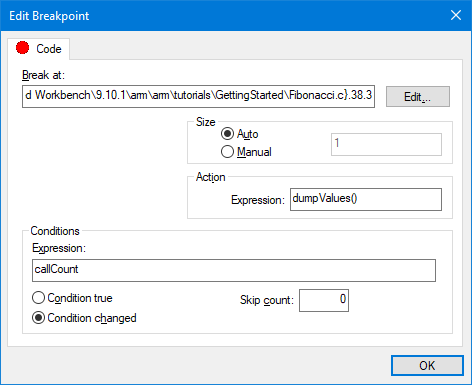Open the Edit... location dialog
Image resolution: width=472 pixels, height=385 pixels.
tap(418, 97)
